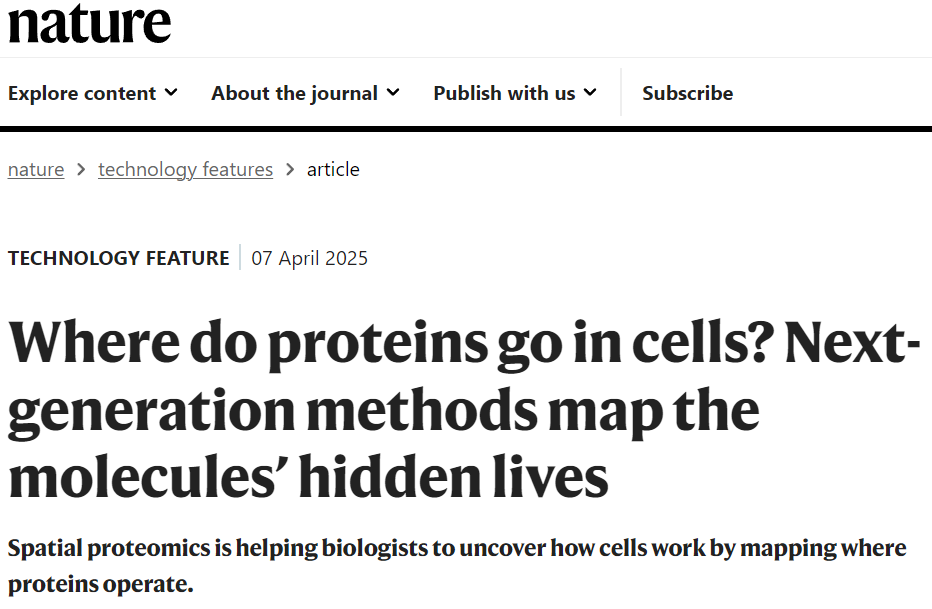Image resolution: width=932 pixels, height=609 pixels.
Task: Click the TECHNOLOGY FEATURE category label
Action: tap(118, 258)
